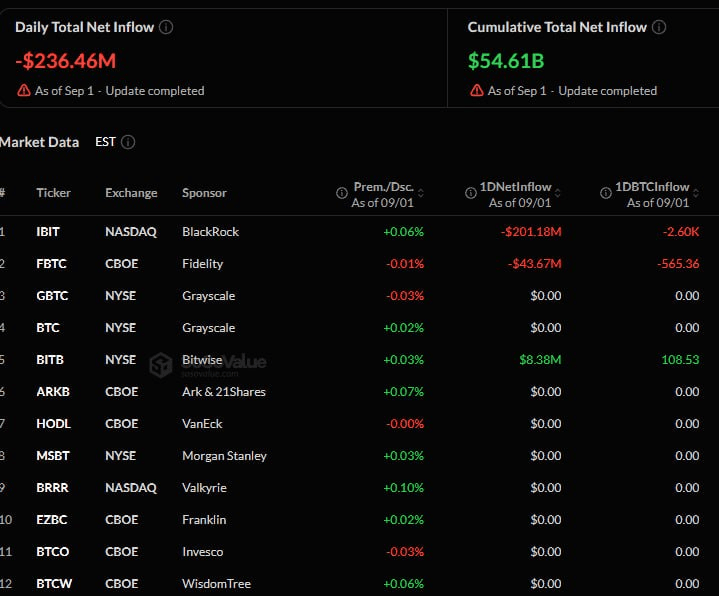Image resolution: width=719 pixels, height=596 pixels.
Task: Sort by 1DNetInflow using sort arrows
Action: (x=558, y=193)
